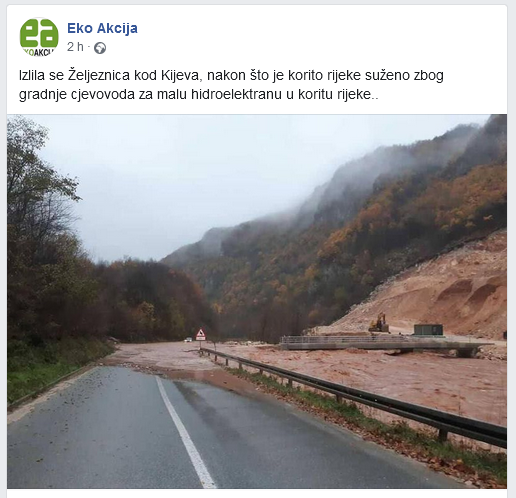The image size is (516, 498).
Task: Click the foggy mountain ridge in the photo
Action: tap(333, 187)
